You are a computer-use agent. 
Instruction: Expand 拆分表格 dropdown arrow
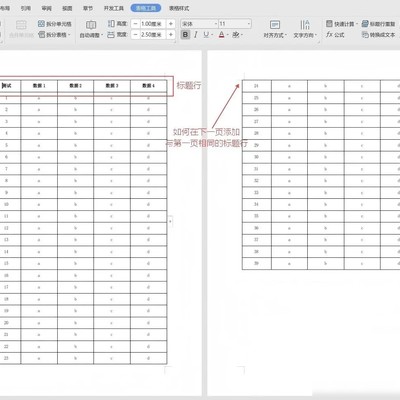tap(69, 35)
